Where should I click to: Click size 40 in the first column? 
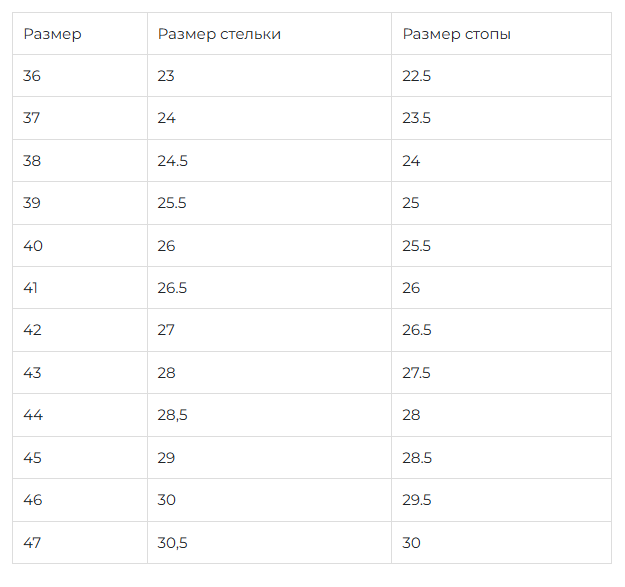(32, 246)
